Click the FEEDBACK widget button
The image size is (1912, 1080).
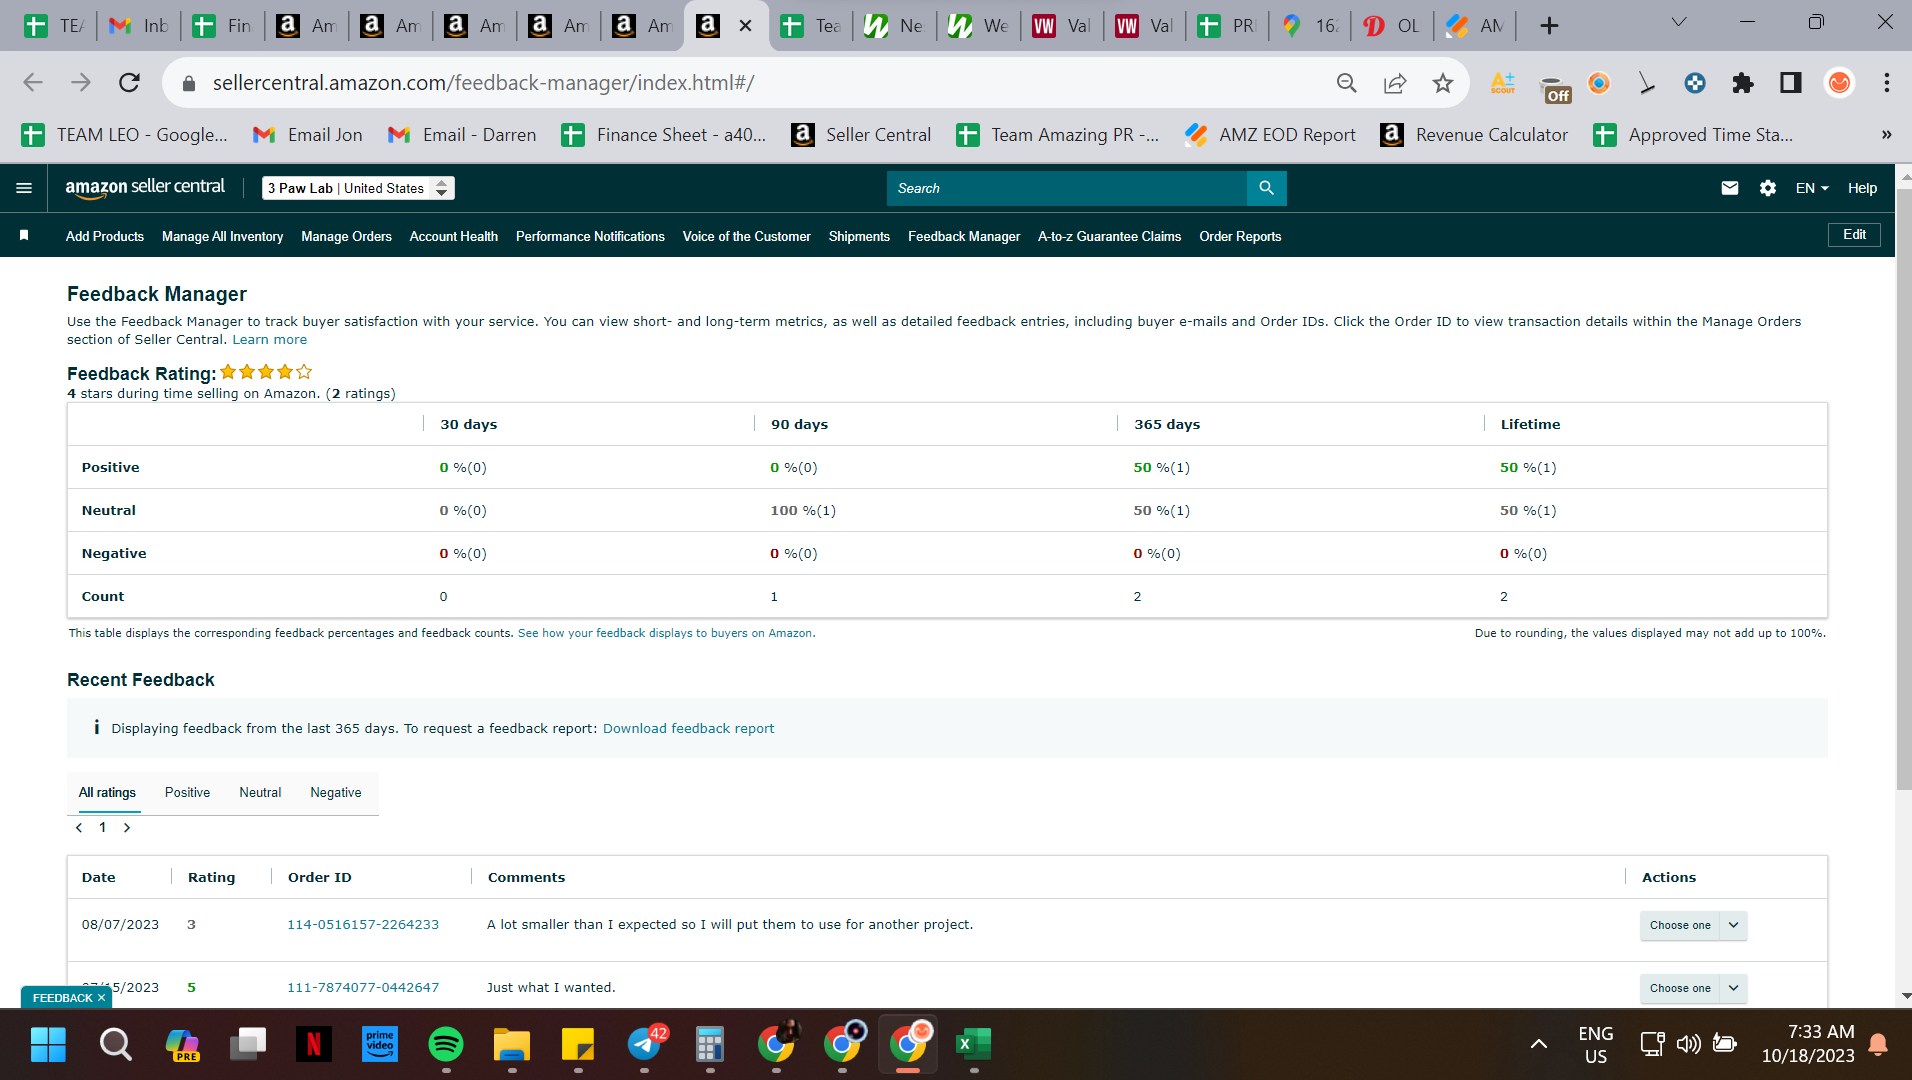62,998
